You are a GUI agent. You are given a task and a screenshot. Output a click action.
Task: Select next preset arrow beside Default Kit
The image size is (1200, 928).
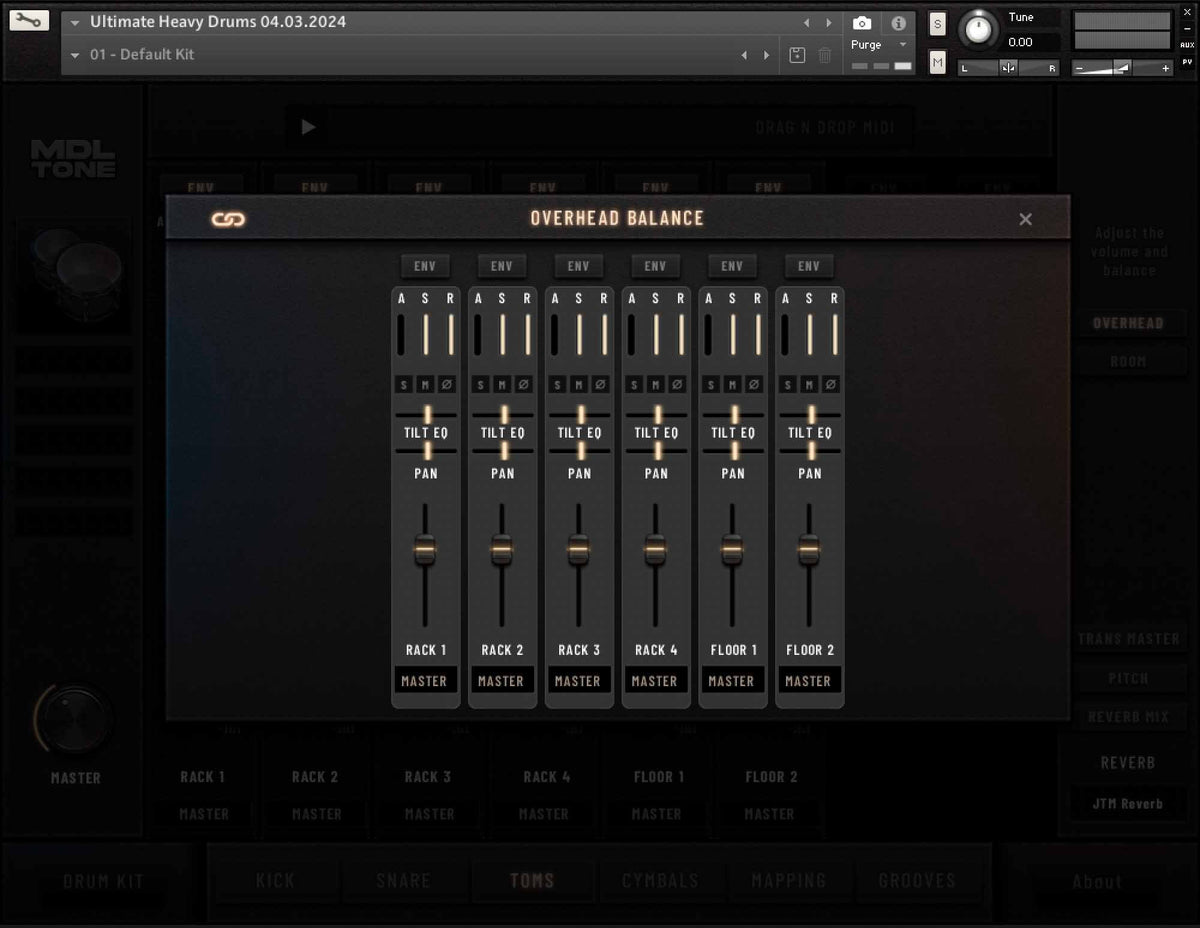pos(767,55)
